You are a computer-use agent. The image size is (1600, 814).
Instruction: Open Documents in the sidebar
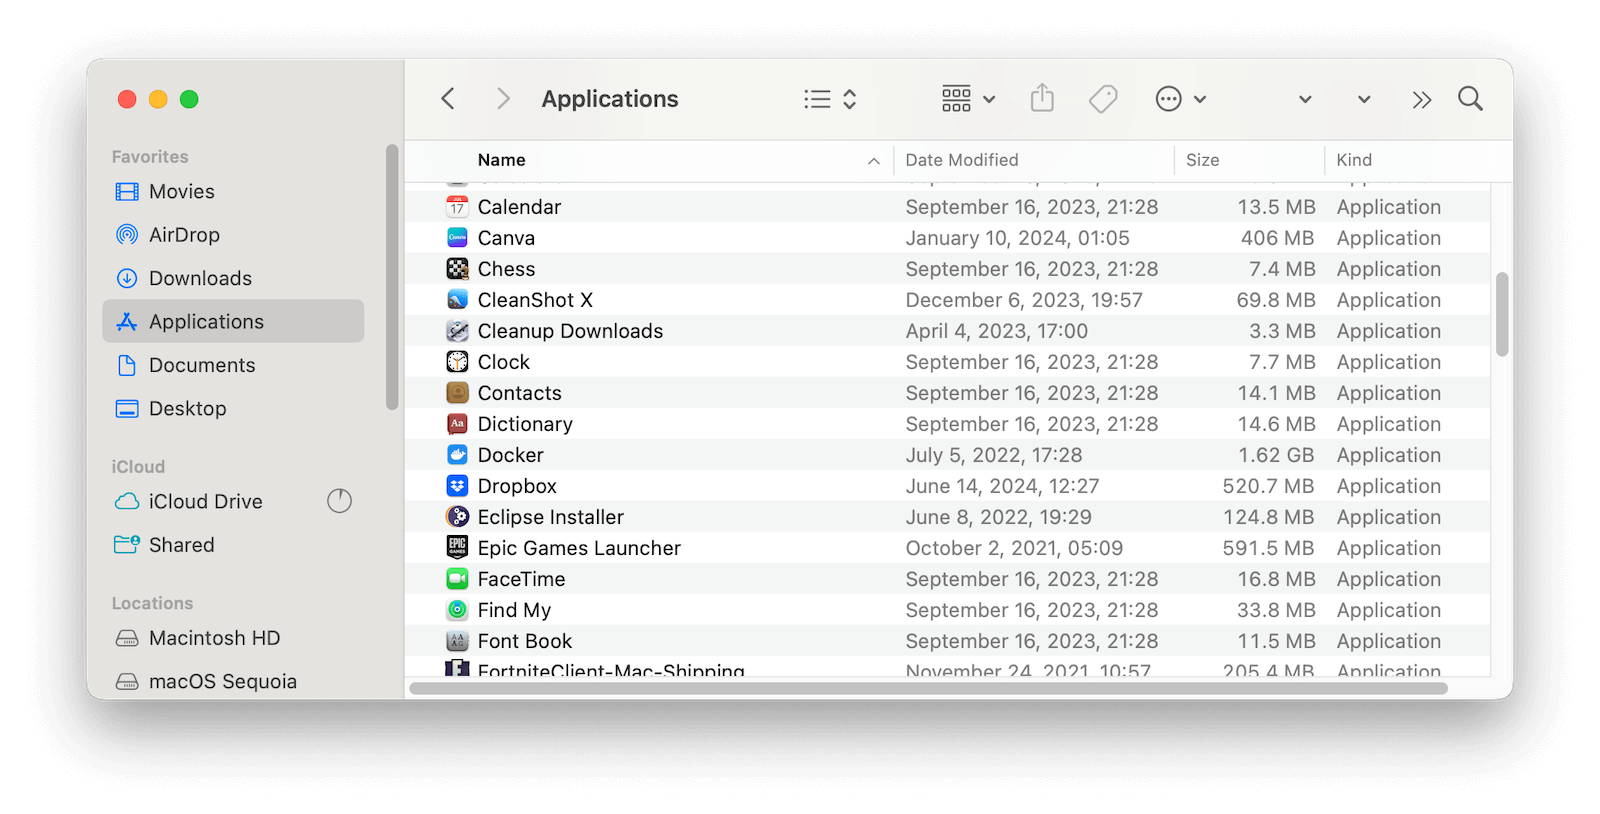click(x=233, y=365)
